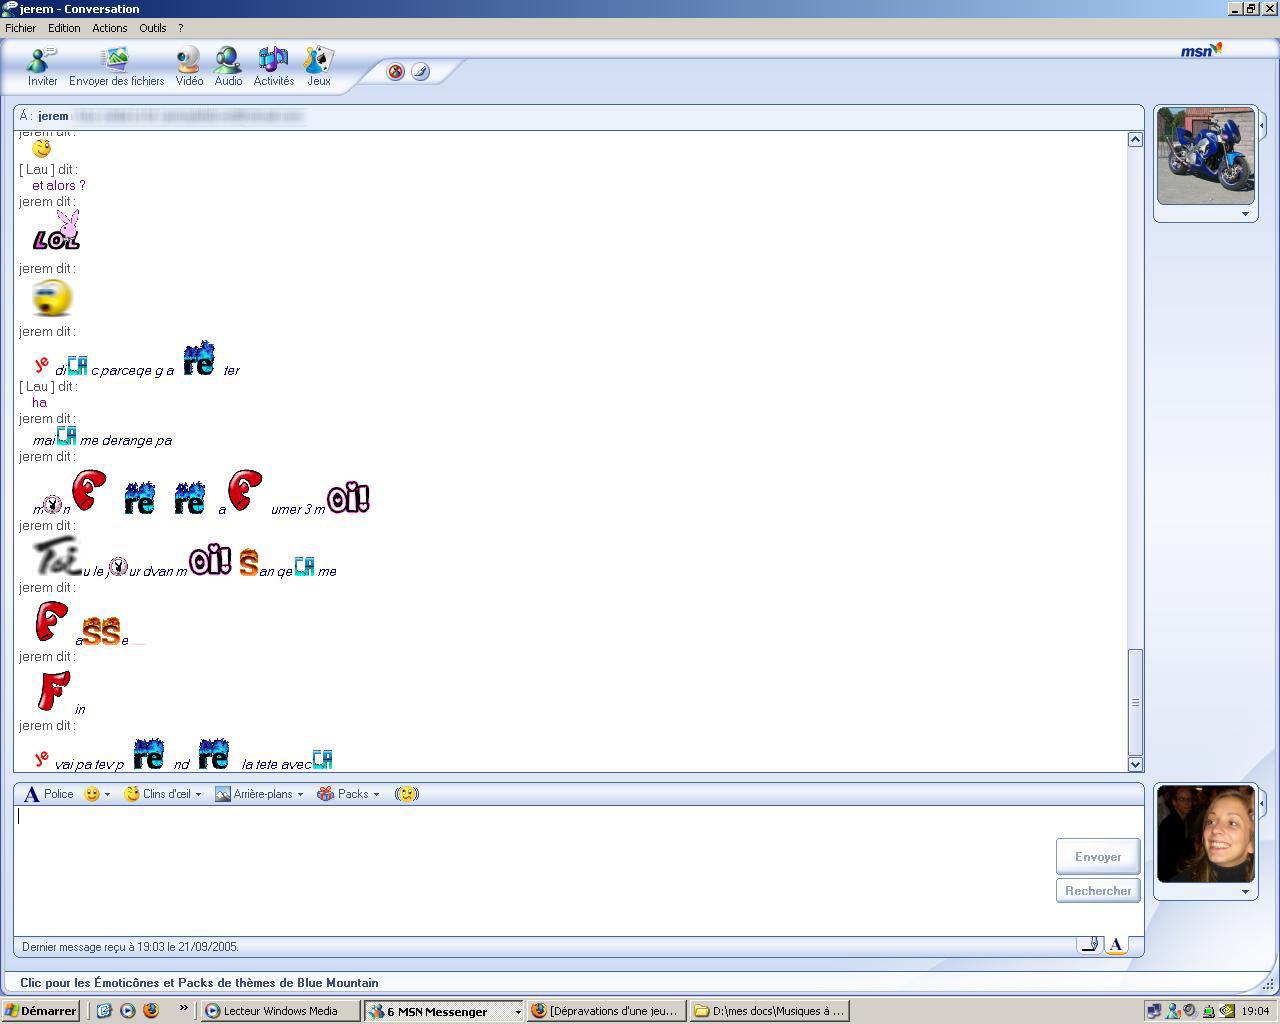Open the Activités icon
Viewport: 1280px width, 1024px height.
pyautogui.click(x=273, y=67)
